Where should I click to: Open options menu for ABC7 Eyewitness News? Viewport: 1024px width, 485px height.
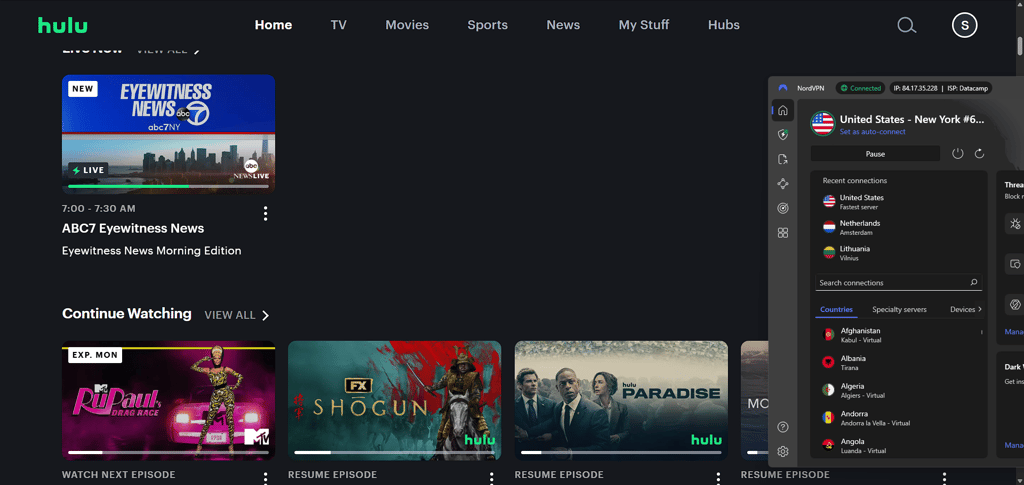[265, 213]
